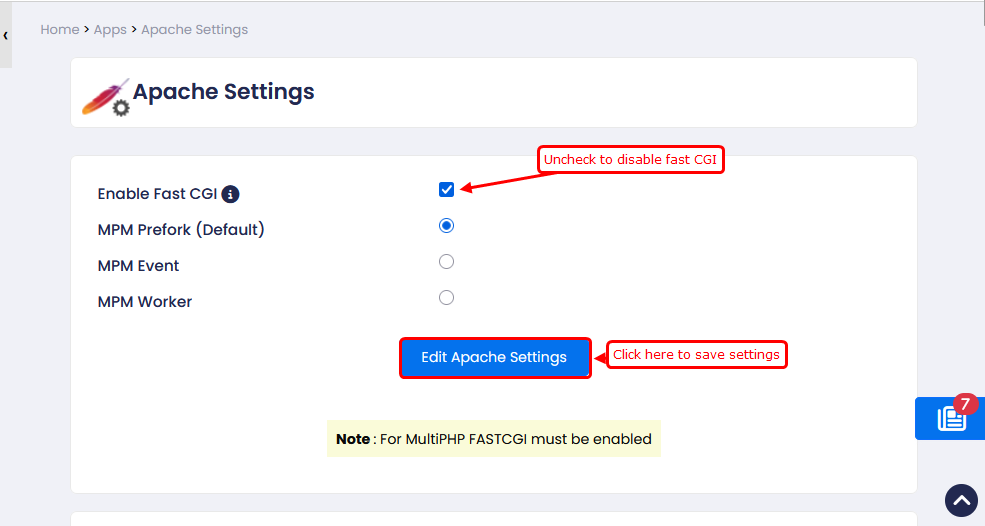Click the MPM Prefork (Default) label
985x526 pixels.
[181, 230]
